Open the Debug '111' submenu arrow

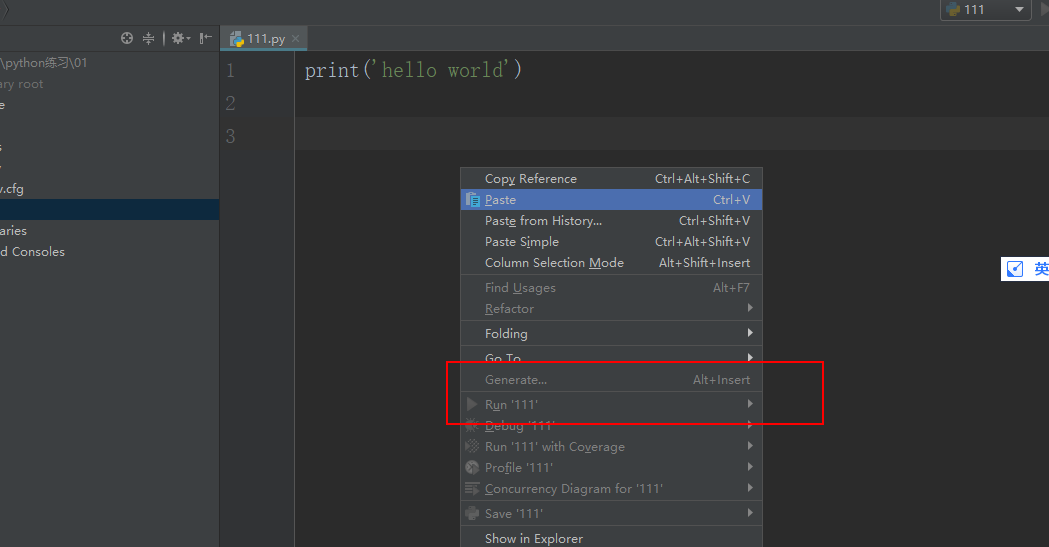pos(750,425)
